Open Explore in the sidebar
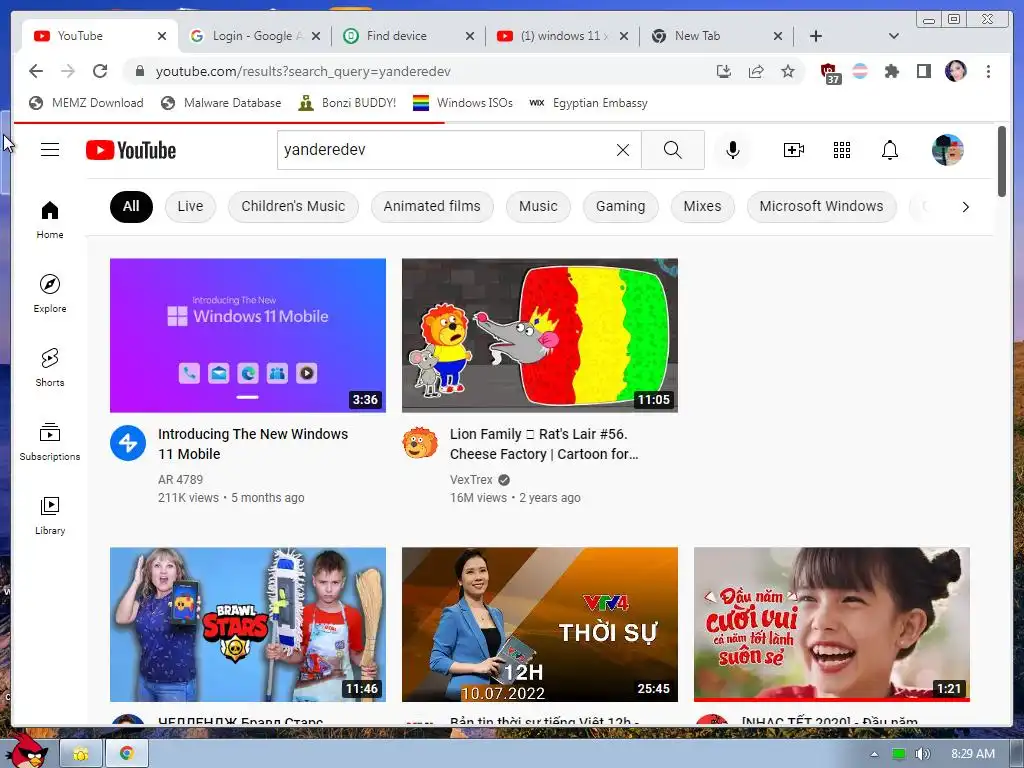The height and width of the screenshot is (768, 1024). [x=50, y=294]
